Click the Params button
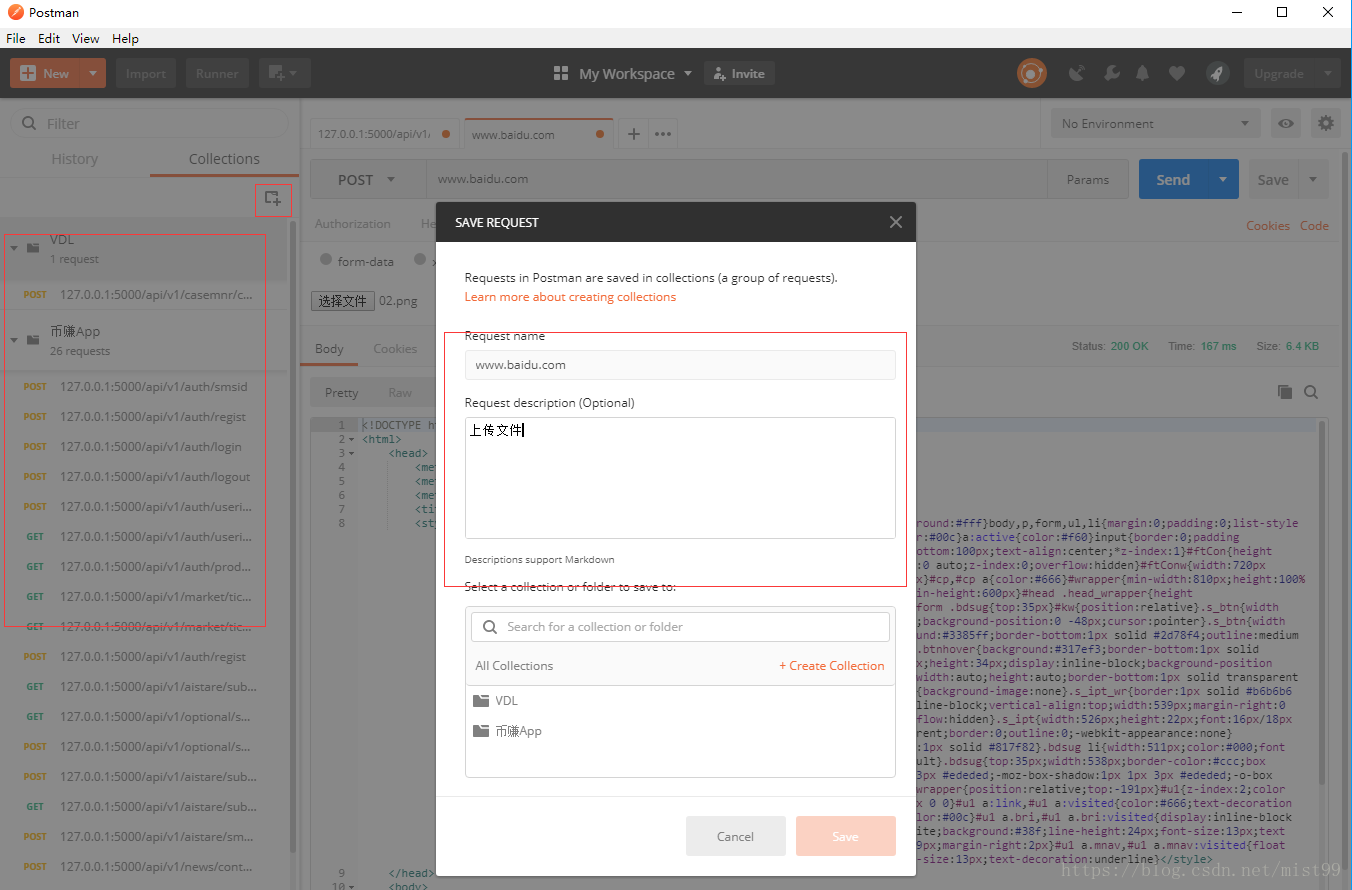 point(1088,180)
